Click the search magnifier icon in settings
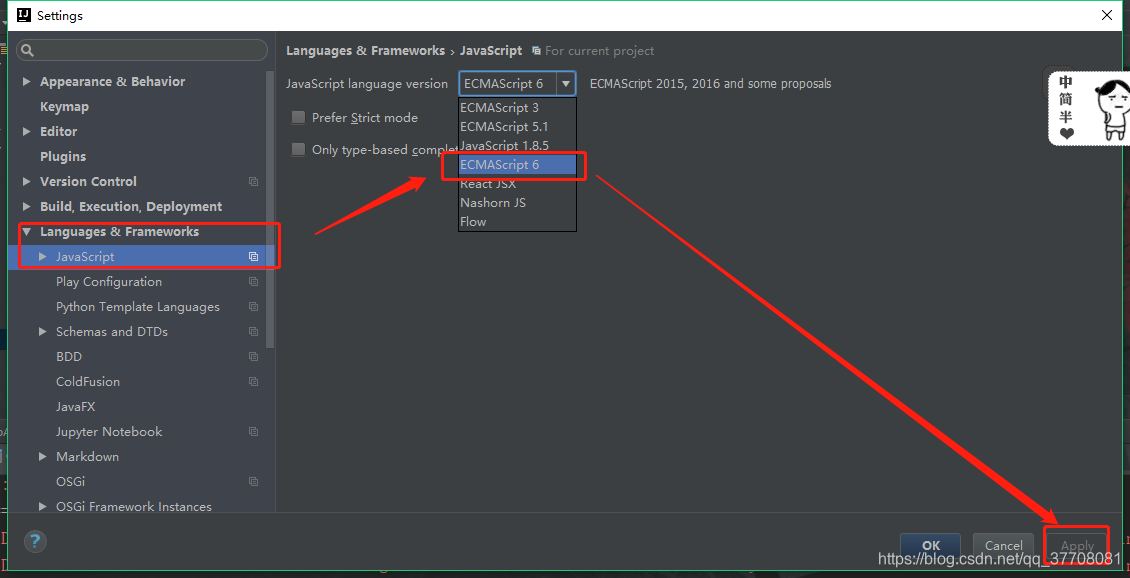 pos(27,50)
